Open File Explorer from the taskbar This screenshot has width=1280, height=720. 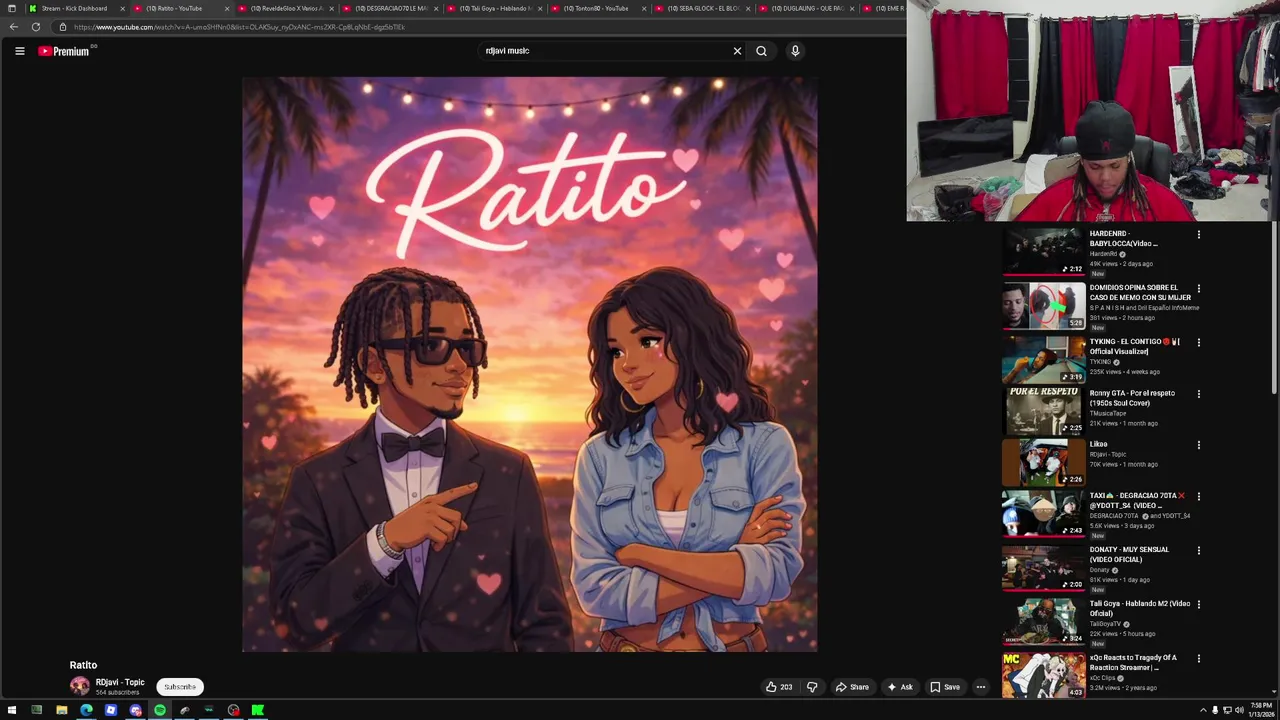pos(61,710)
